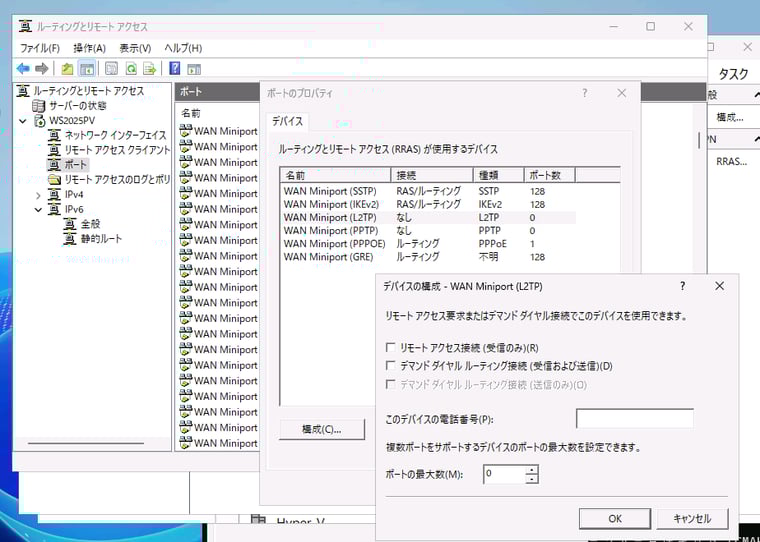
Task: Click the 構成(C)... button
Action: point(322,429)
